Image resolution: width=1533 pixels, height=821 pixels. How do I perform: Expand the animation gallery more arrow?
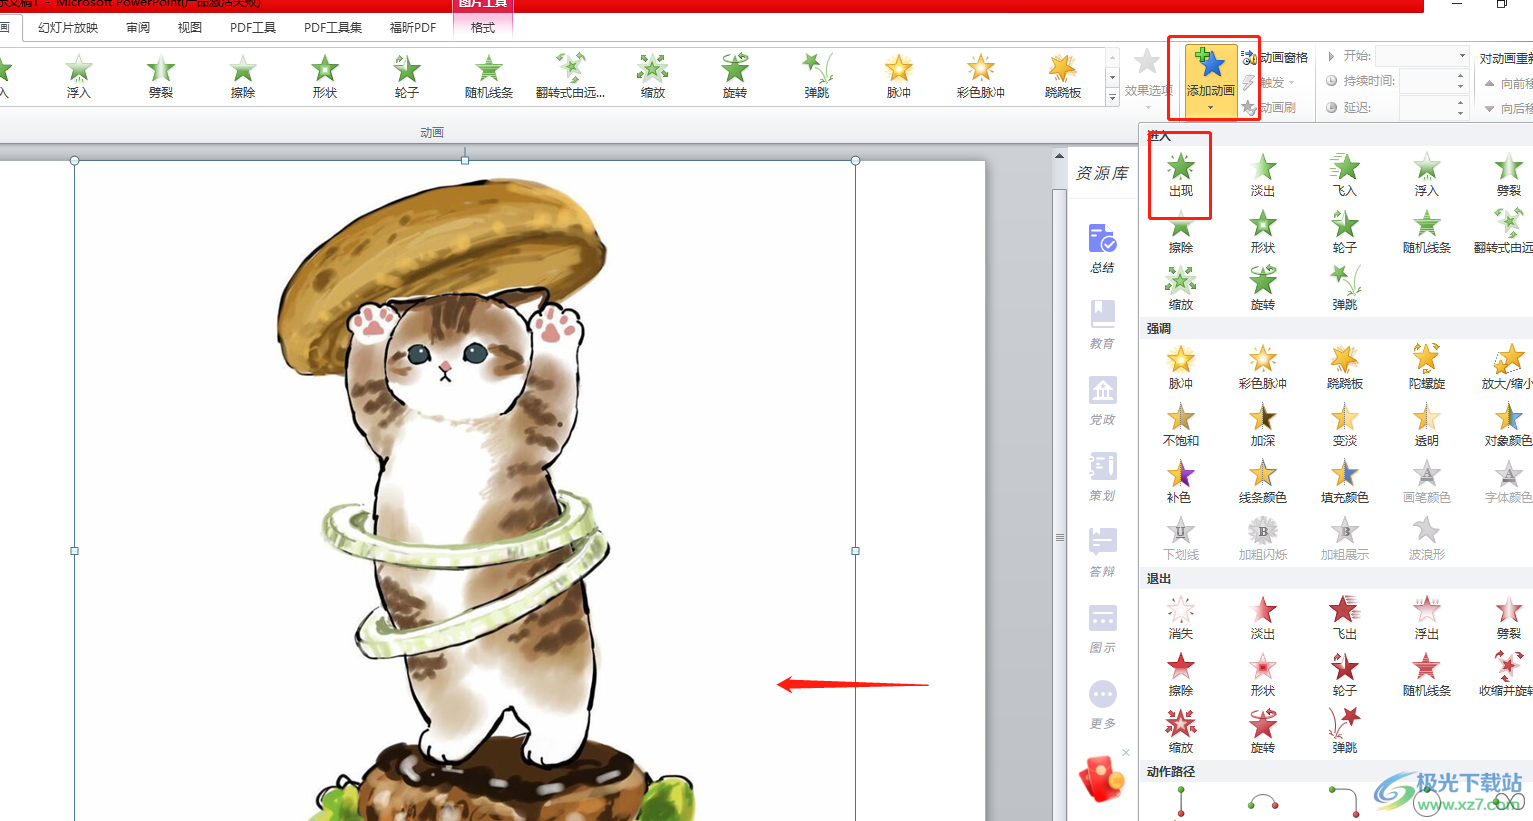1112,97
